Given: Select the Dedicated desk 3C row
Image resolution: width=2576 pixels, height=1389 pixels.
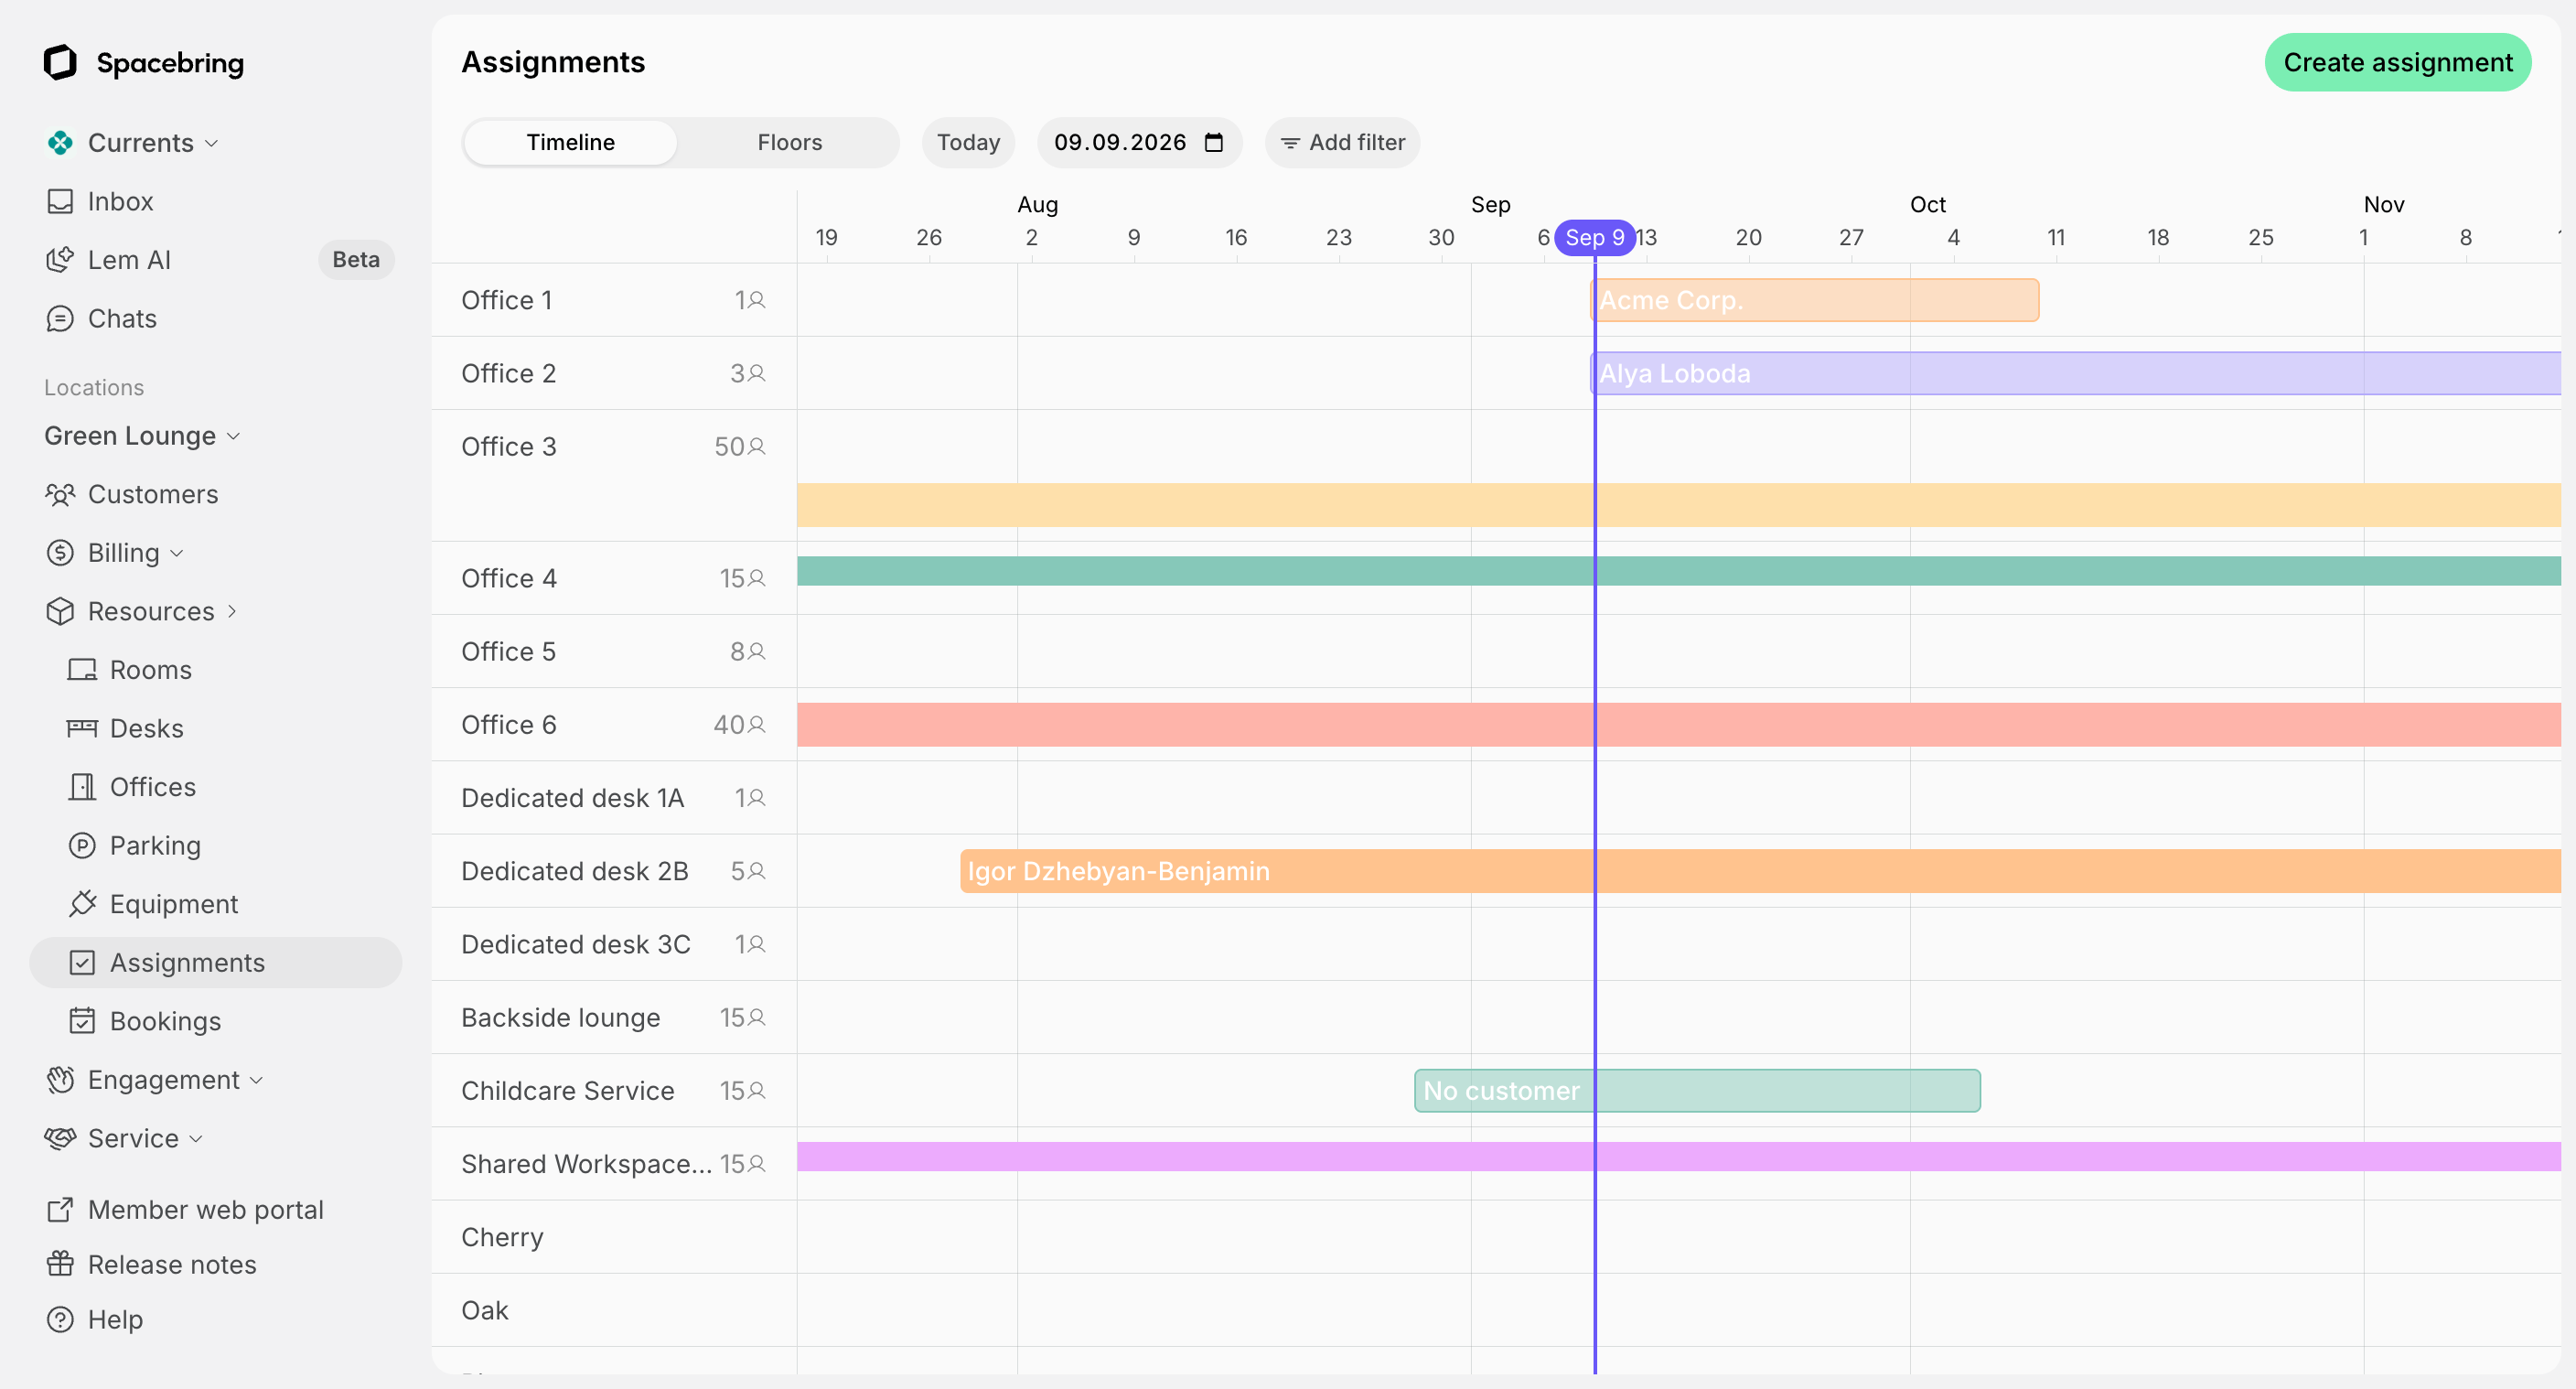Looking at the screenshot, I should pos(614,944).
